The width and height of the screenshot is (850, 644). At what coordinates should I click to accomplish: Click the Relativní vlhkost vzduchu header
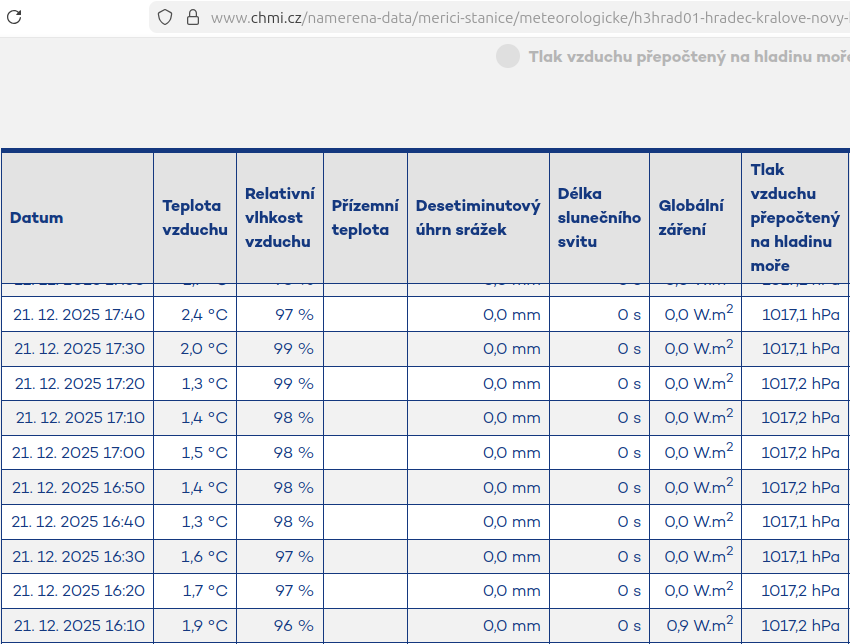(x=279, y=218)
